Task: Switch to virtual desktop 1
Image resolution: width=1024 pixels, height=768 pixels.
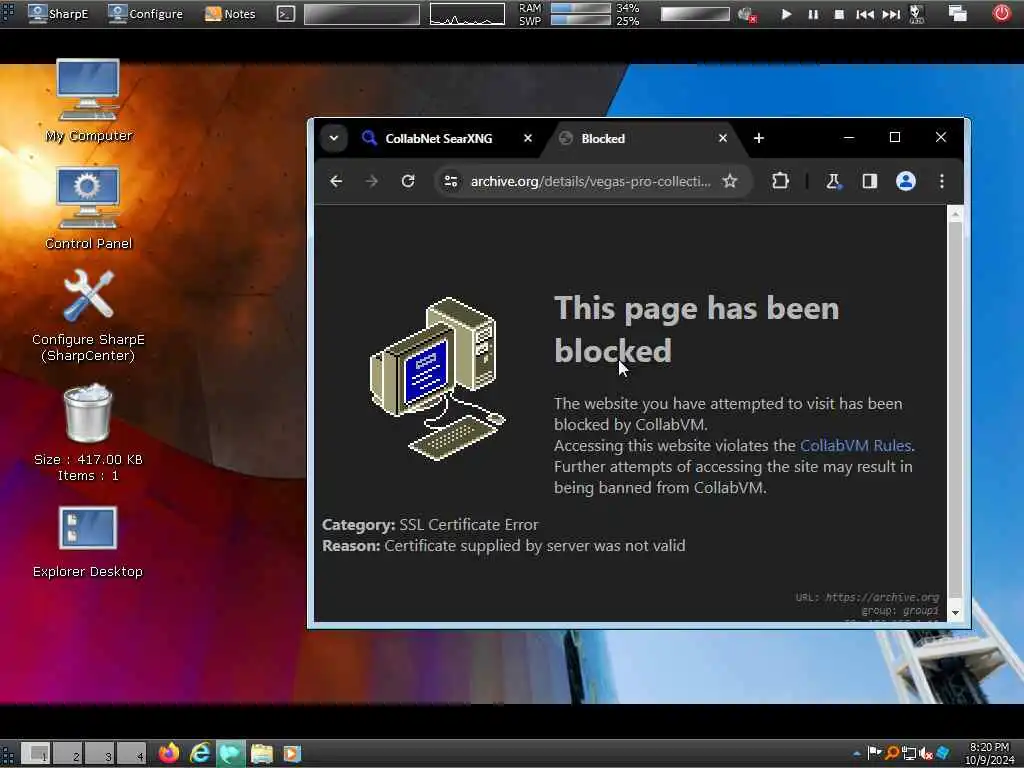Action: [36, 754]
